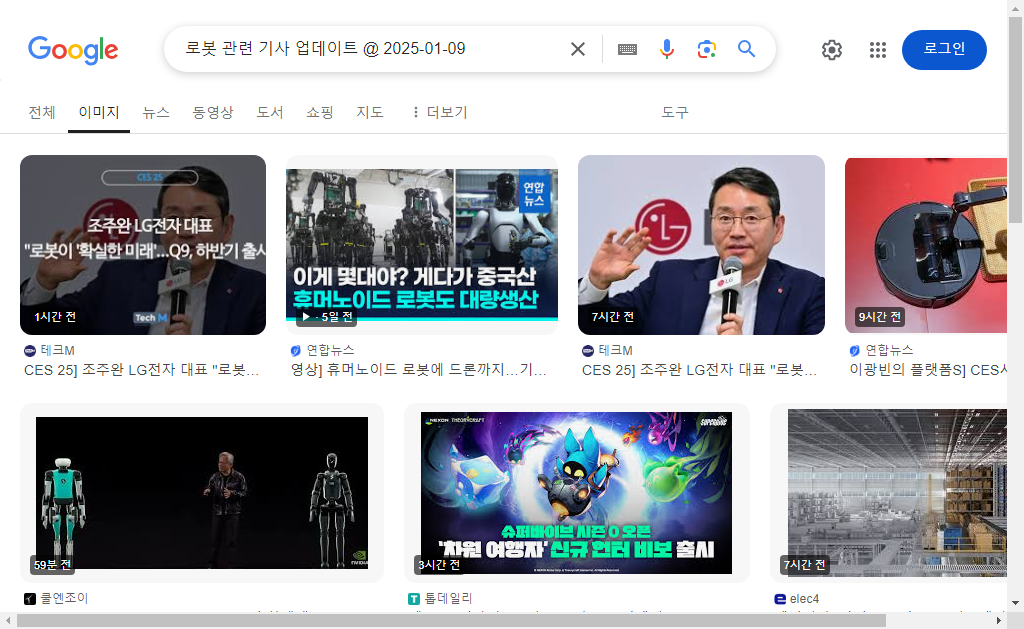
Task: Click the 톱데일리 source favicon
Action: tap(413, 598)
